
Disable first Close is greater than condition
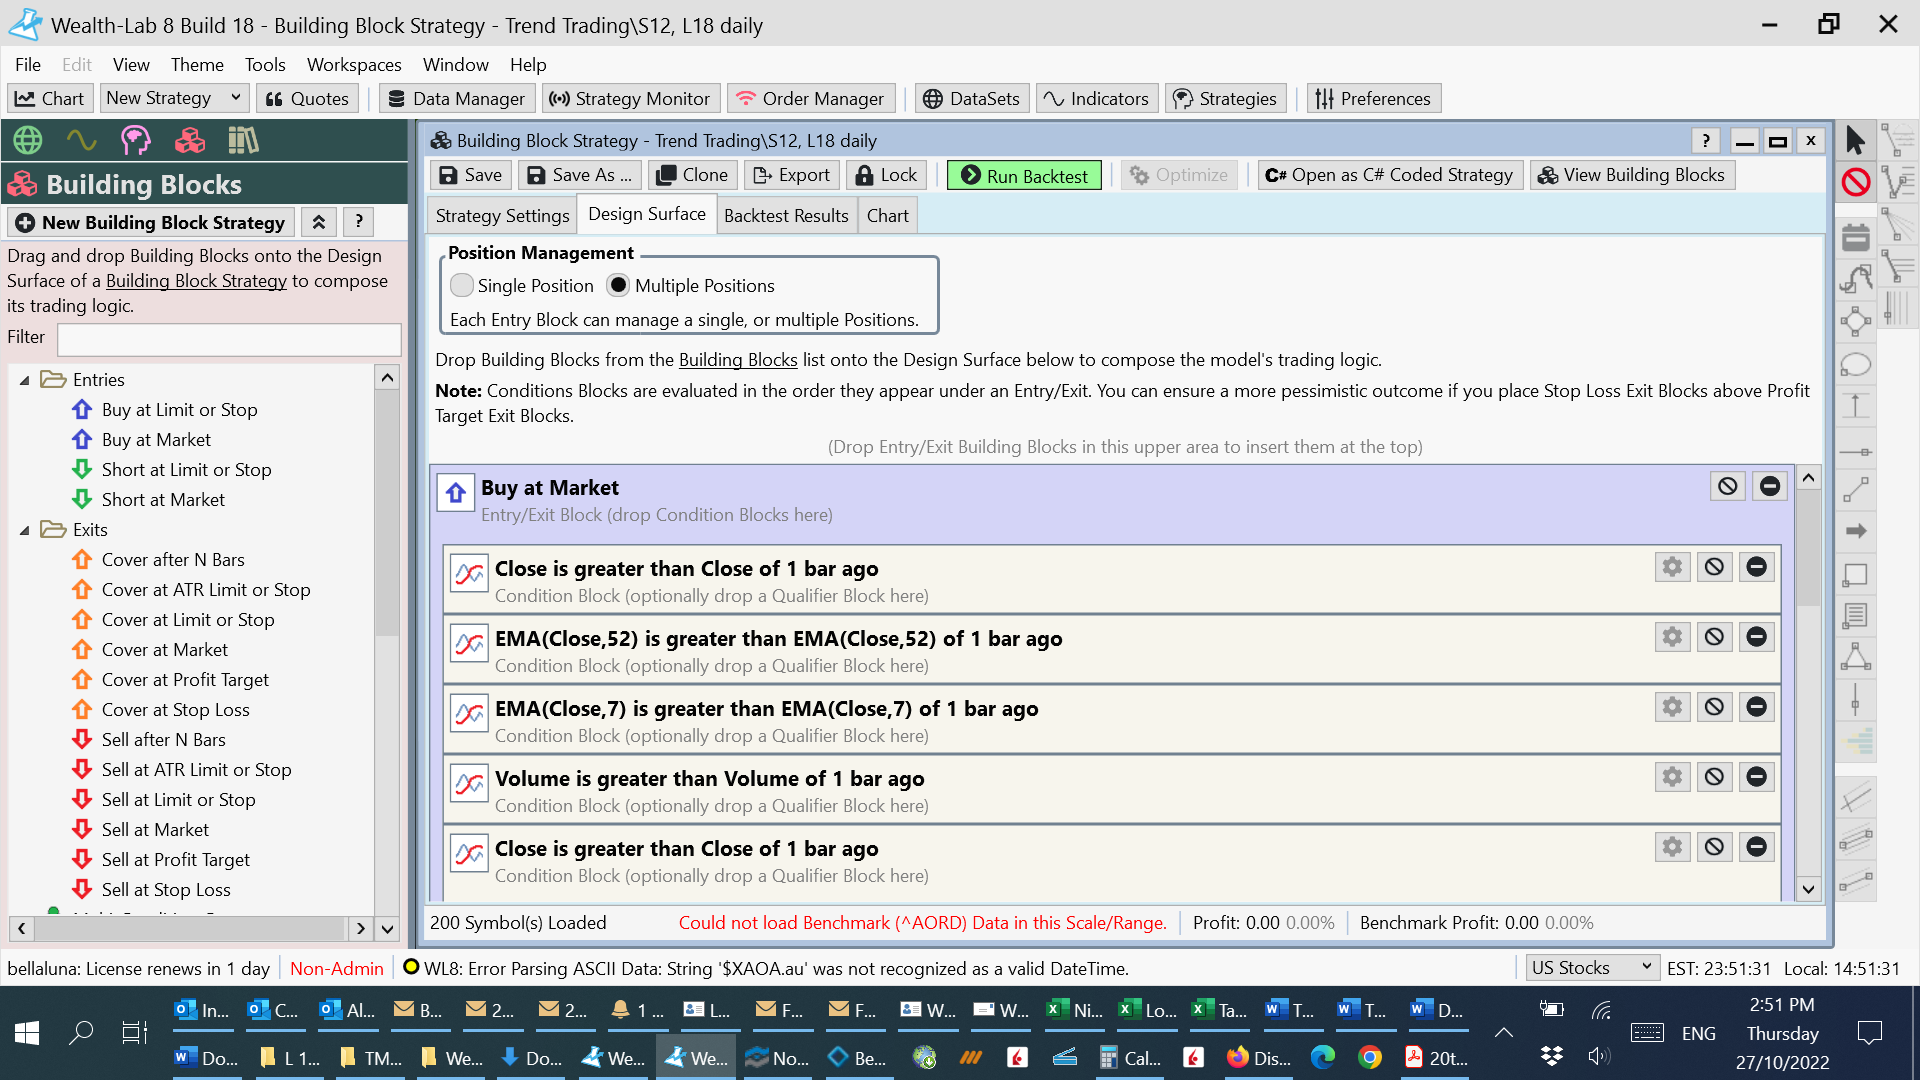1714,567
